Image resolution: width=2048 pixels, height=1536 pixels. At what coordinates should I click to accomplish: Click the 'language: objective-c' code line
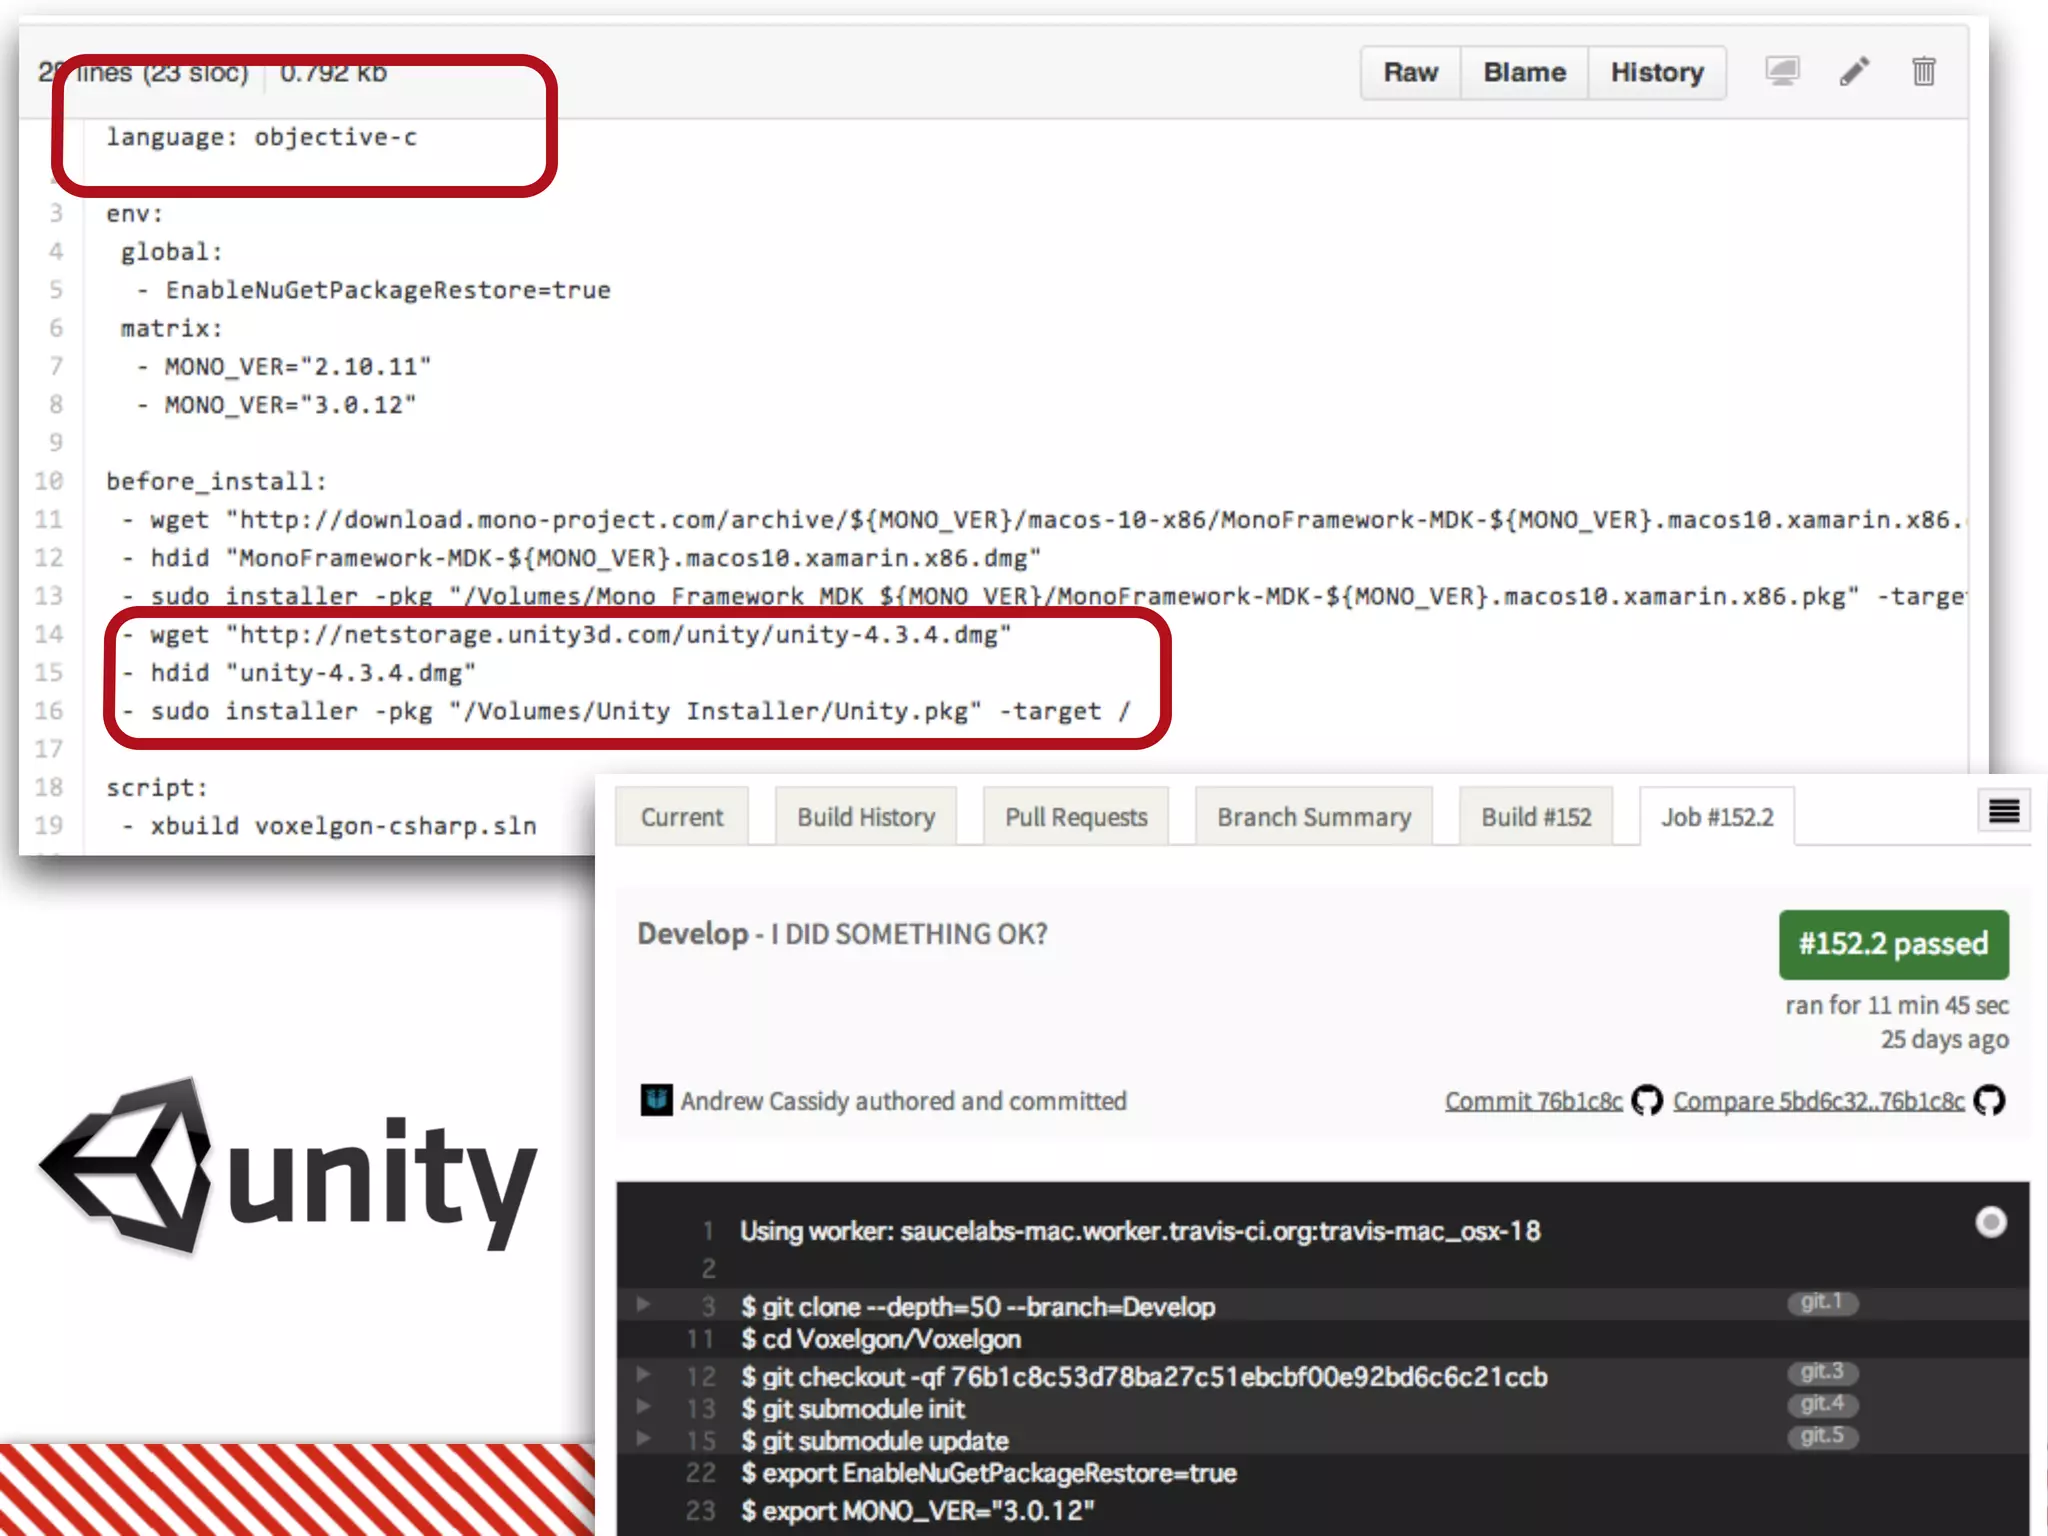pyautogui.click(x=262, y=137)
